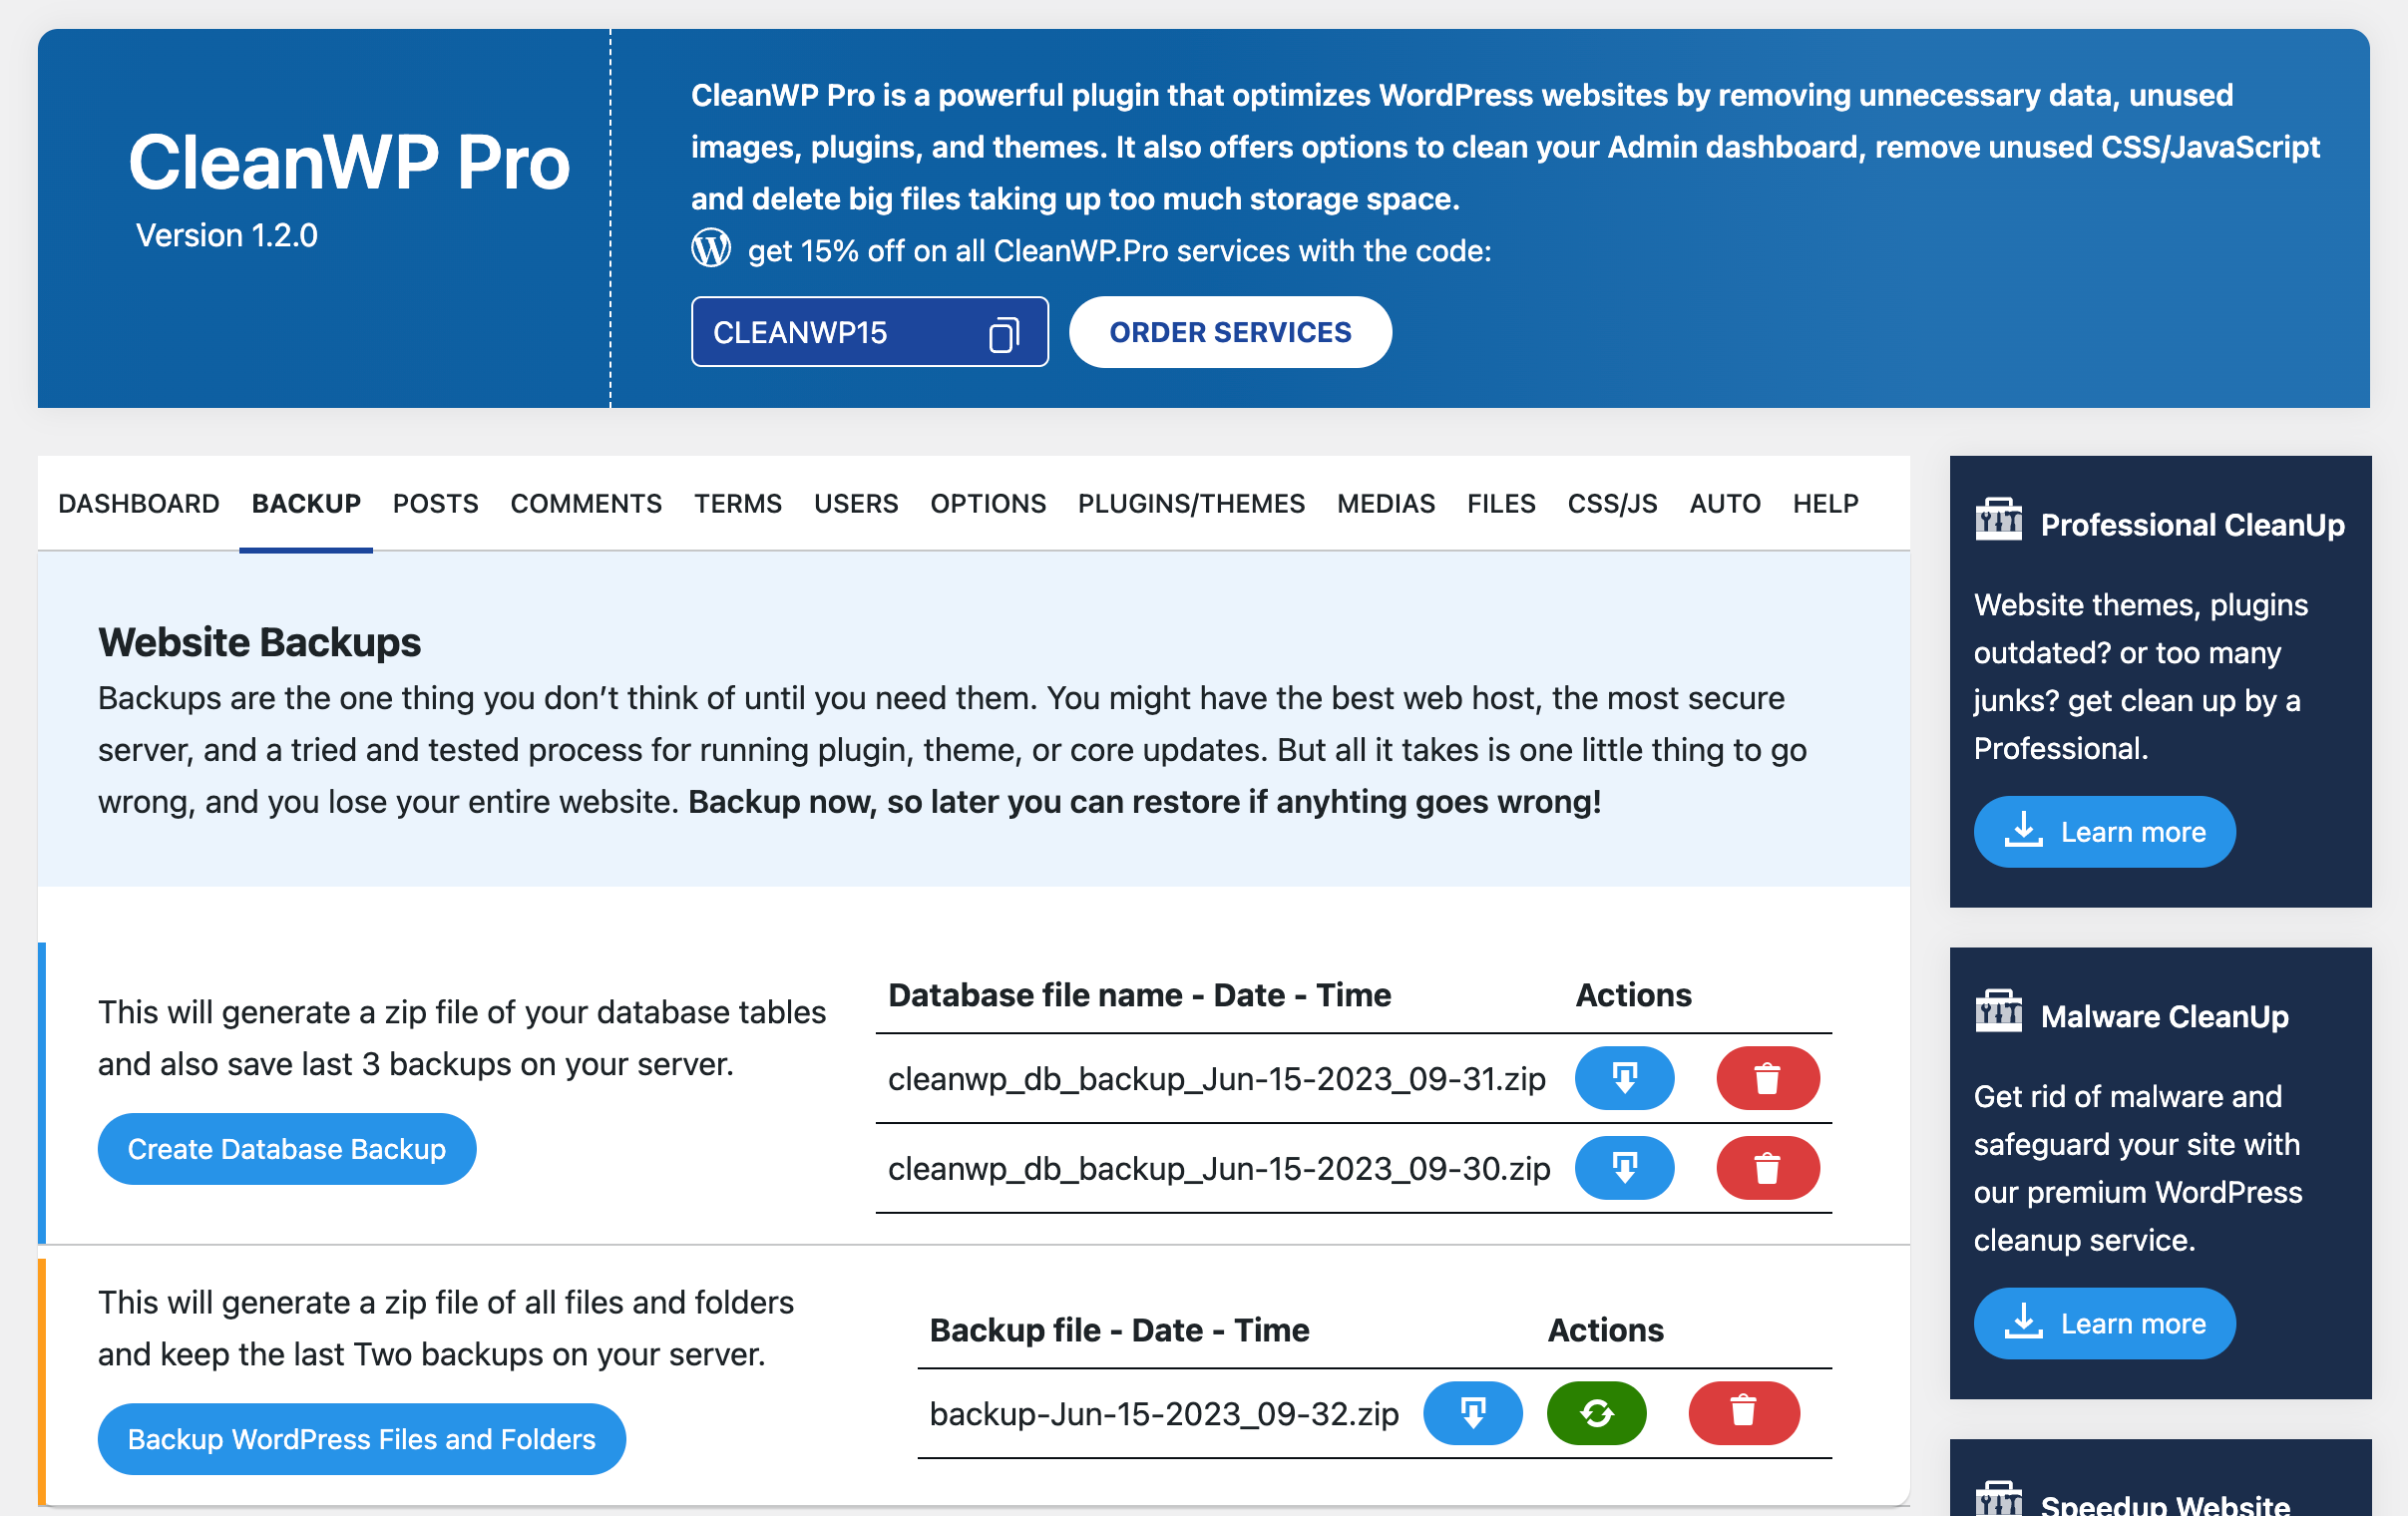Image resolution: width=2408 pixels, height=1516 pixels.
Task: Download cleanwp_db_backup_Jun-15-2023_09-30.zip
Action: pyautogui.click(x=1624, y=1168)
